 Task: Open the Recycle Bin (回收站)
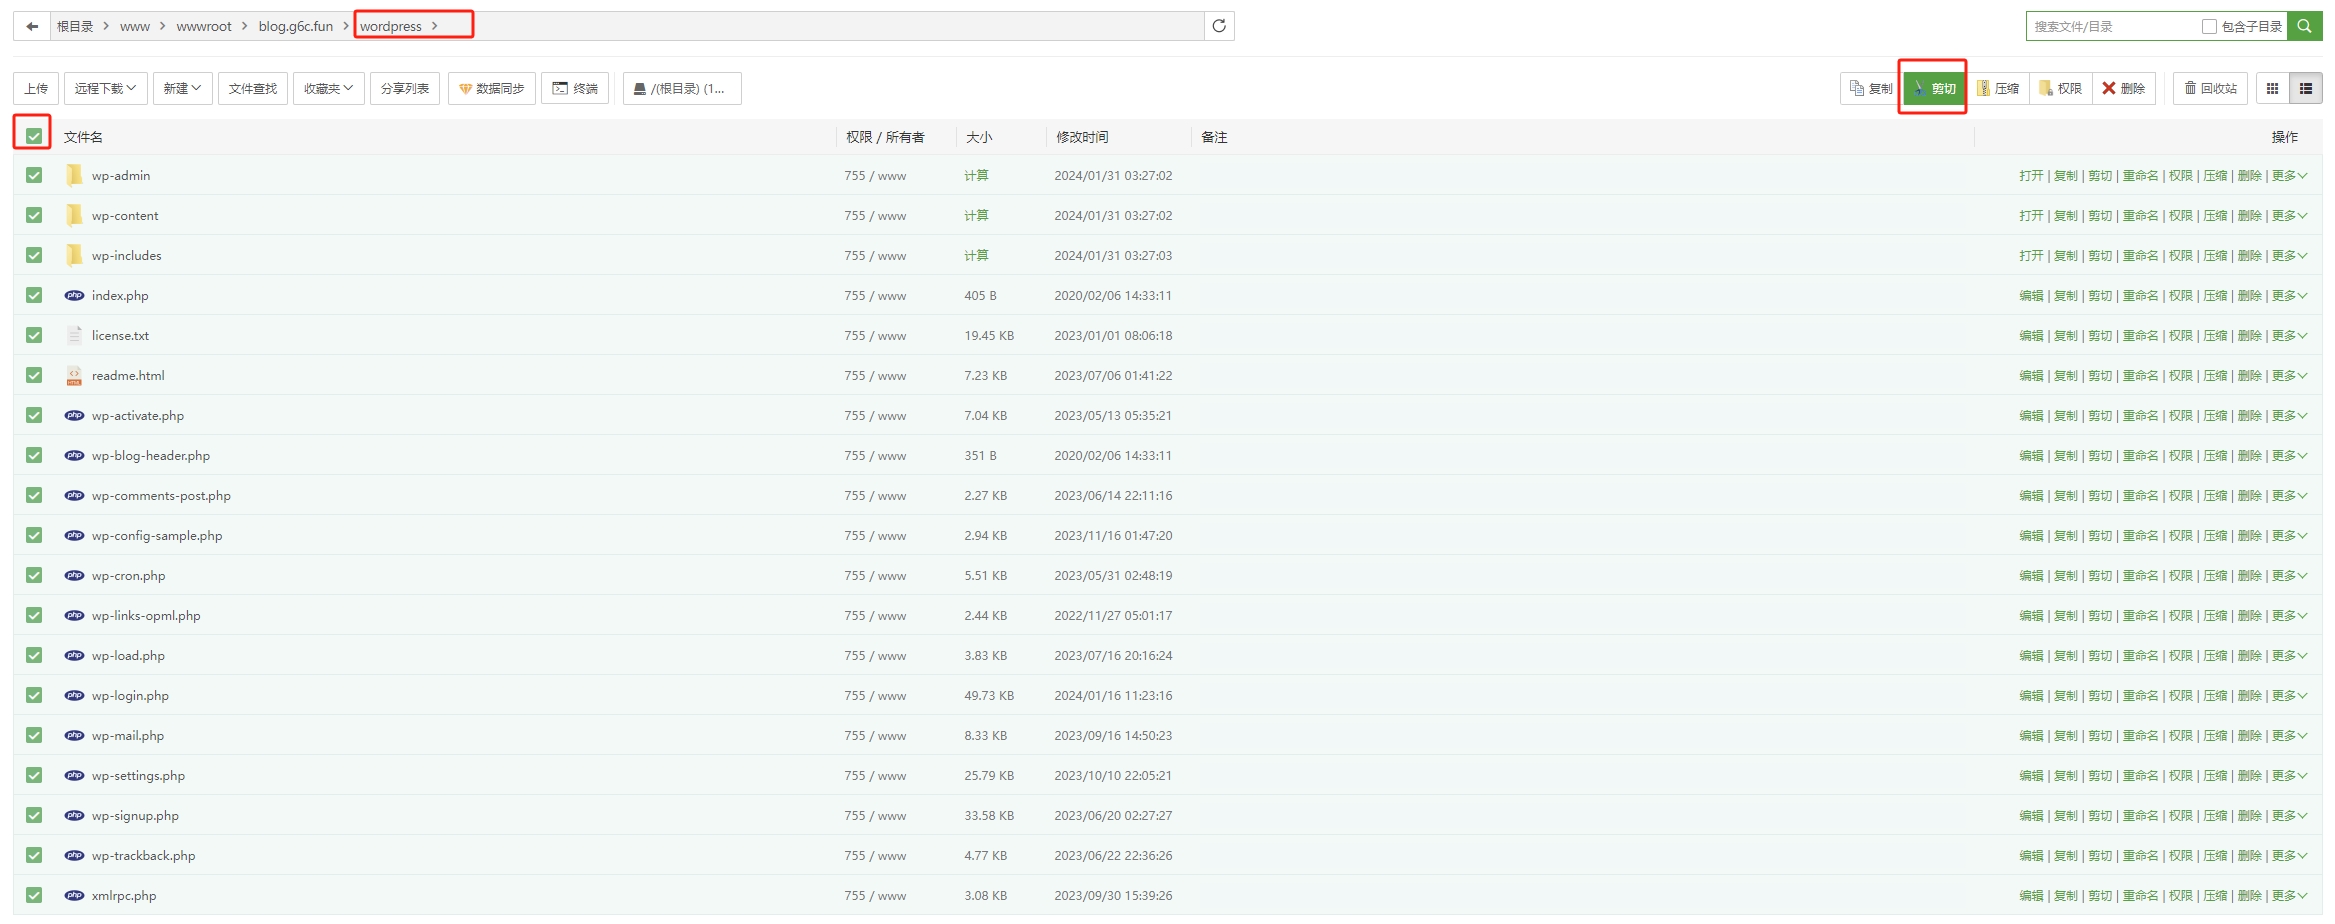point(2210,89)
